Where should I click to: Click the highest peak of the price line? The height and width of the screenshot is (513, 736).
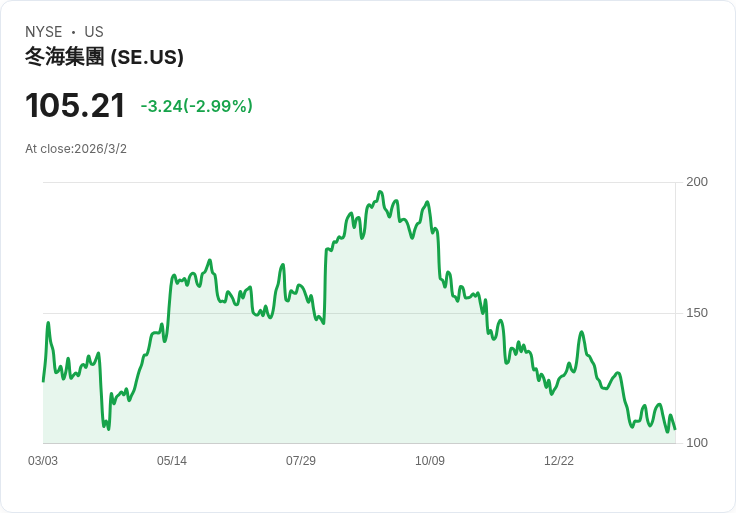click(380, 192)
